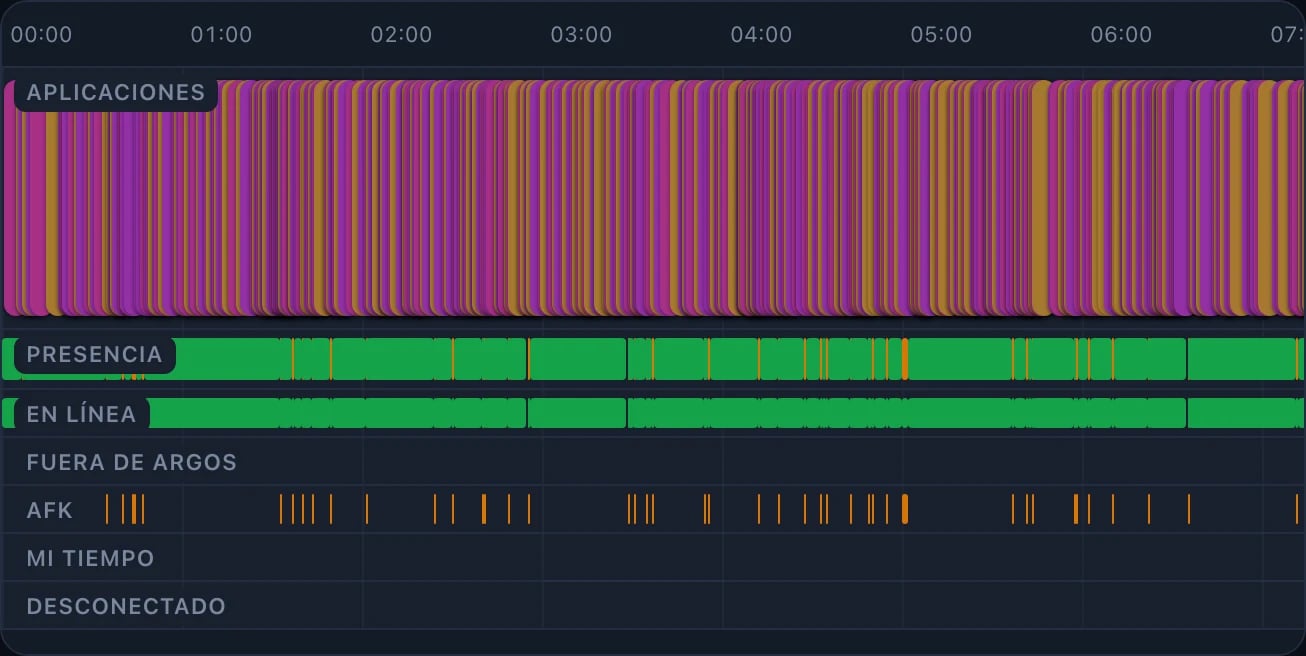
Task: Click the PRESENCIA track label
Action: (94, 355)
